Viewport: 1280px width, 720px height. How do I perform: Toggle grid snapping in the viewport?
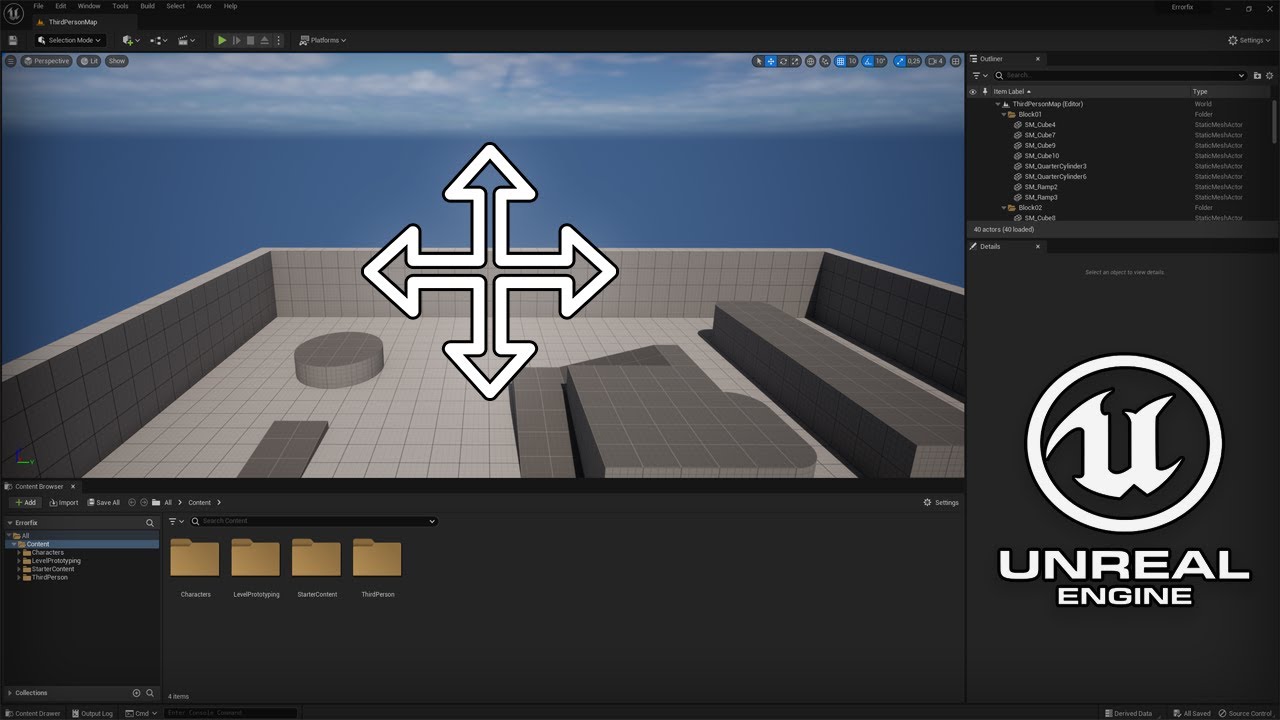click(x=840, y=61)
